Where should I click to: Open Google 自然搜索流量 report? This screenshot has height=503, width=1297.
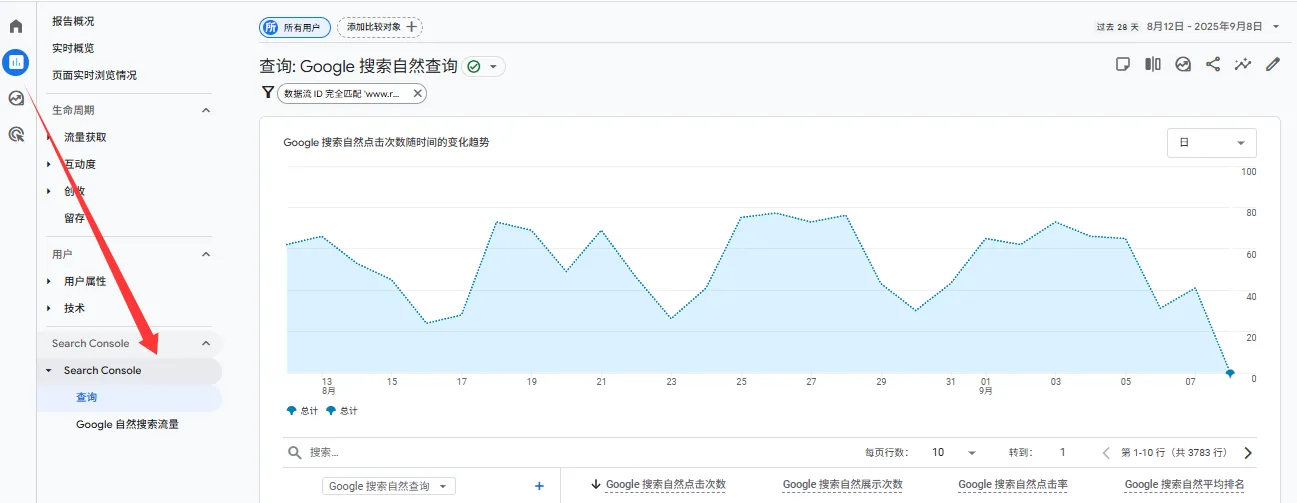[128, 424]
